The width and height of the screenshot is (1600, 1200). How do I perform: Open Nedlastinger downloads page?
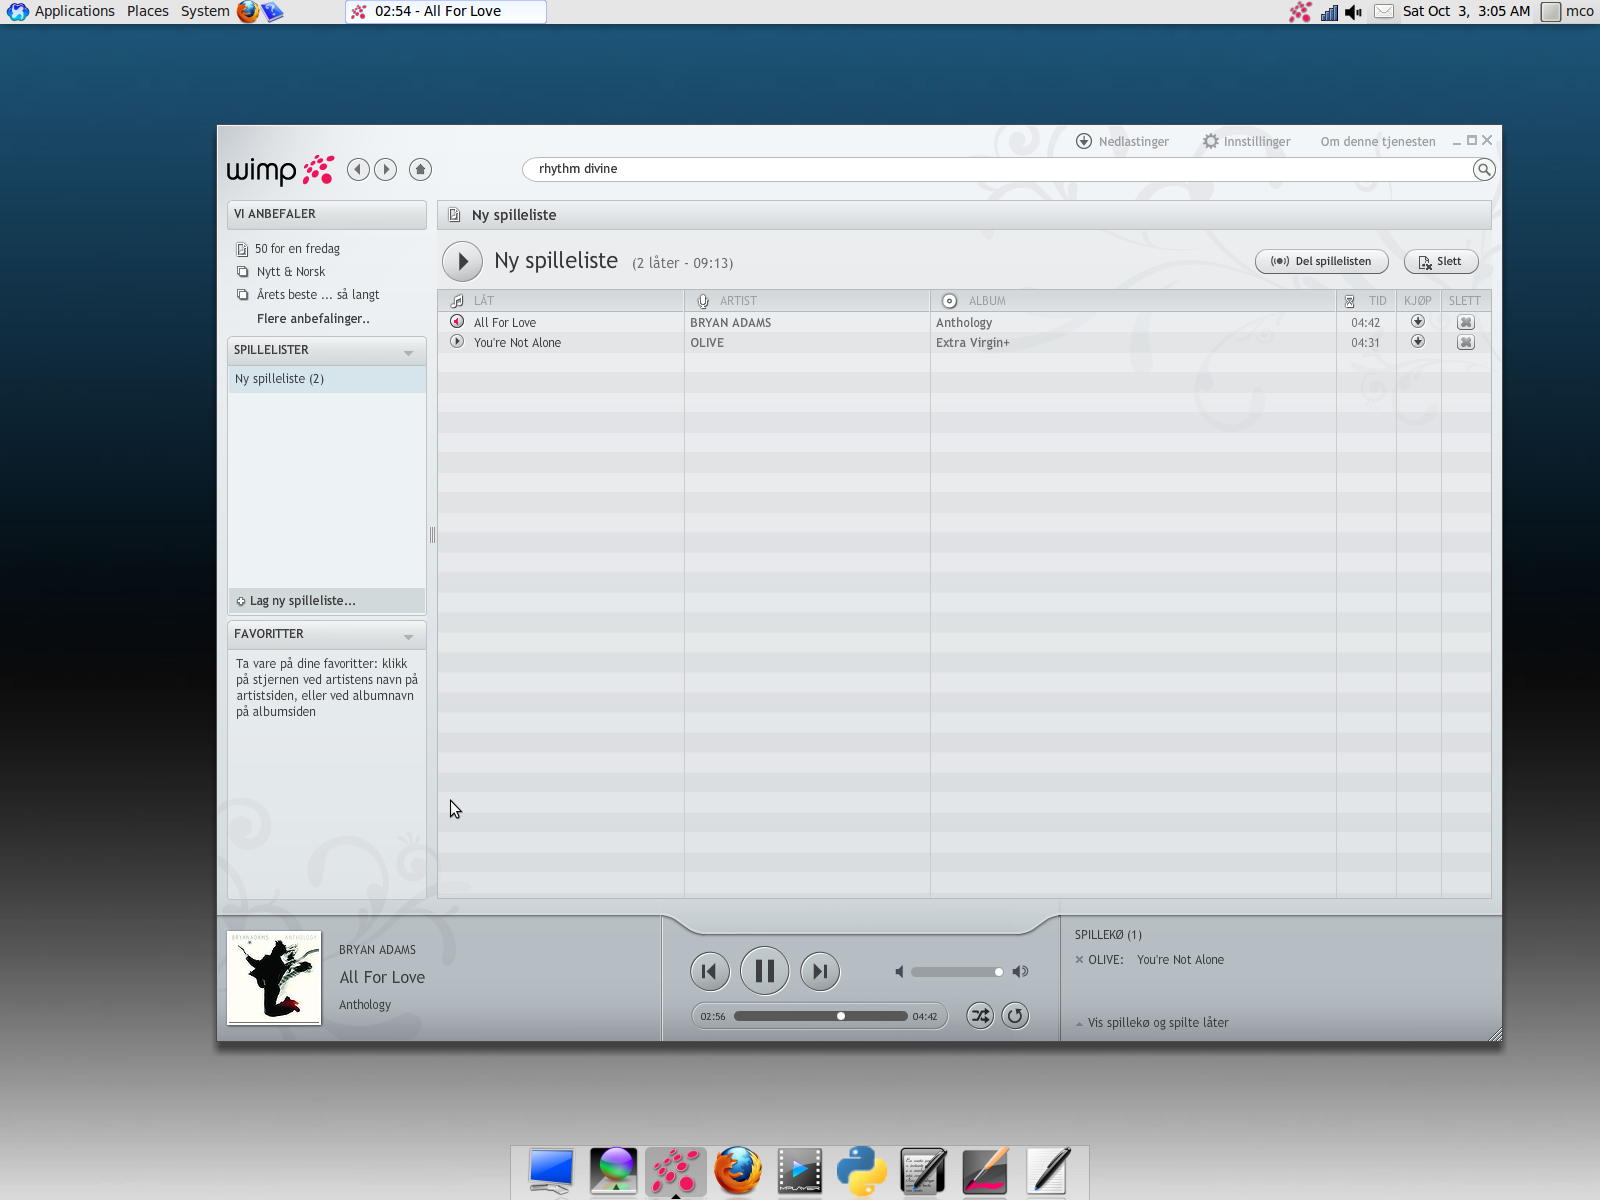click(1122, 142)
